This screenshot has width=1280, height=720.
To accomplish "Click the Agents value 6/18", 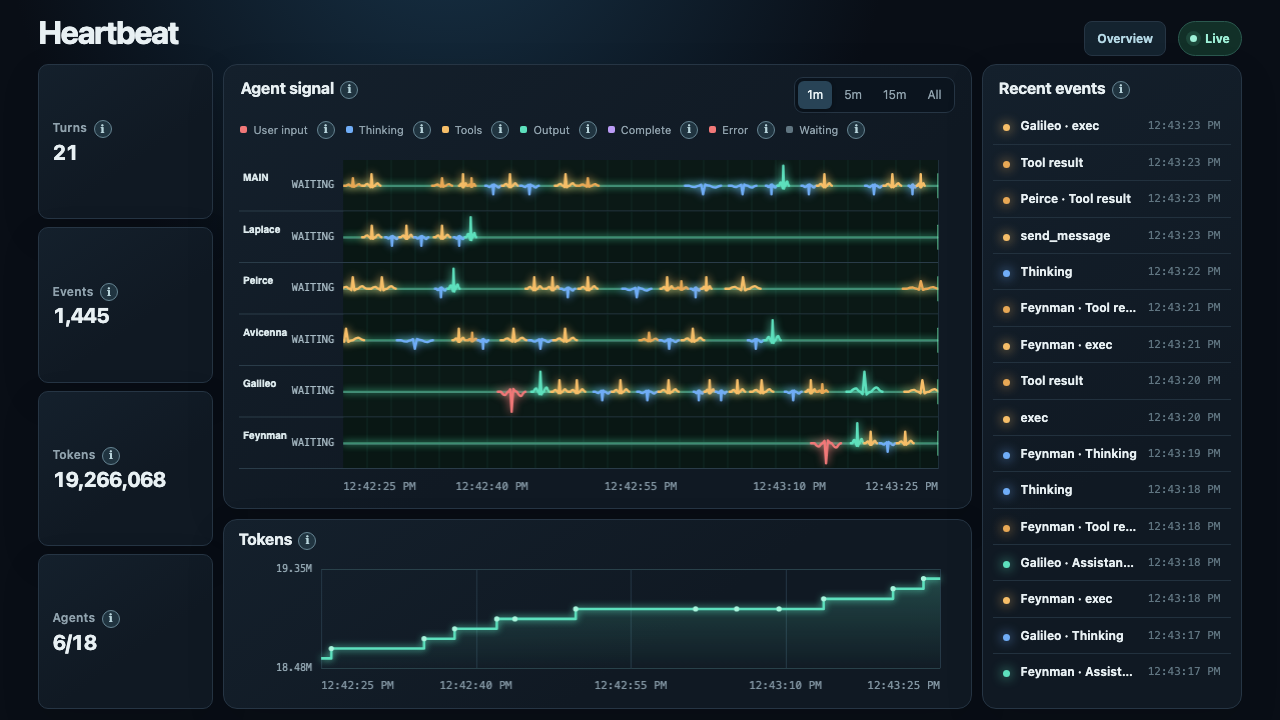I will [75, 643].
